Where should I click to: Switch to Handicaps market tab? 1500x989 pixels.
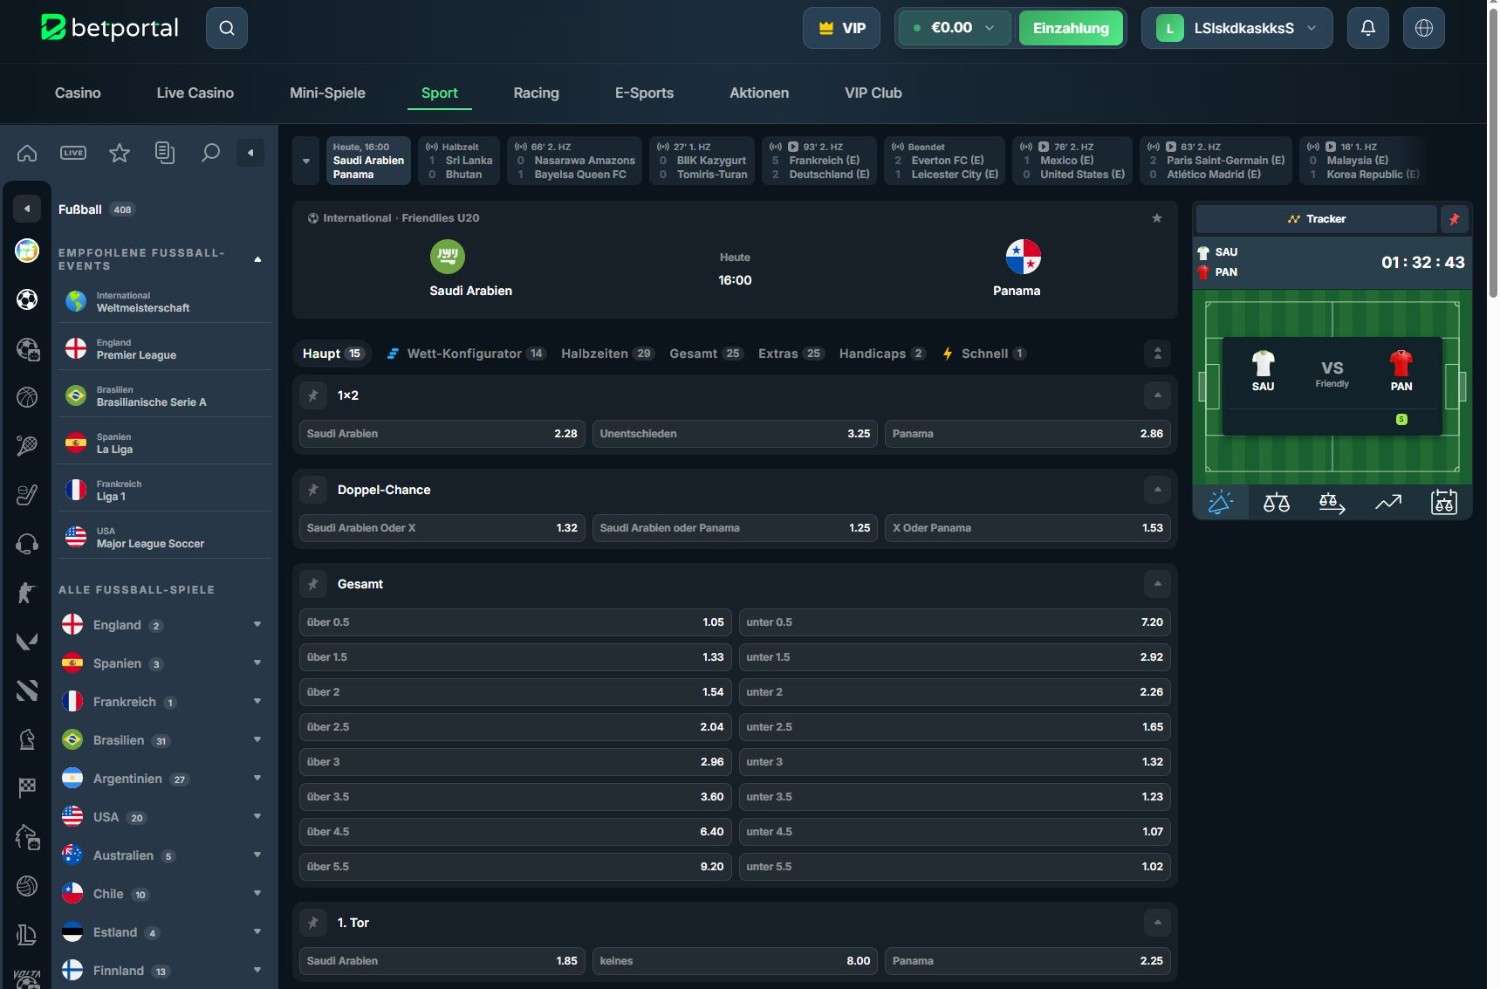(x=882, y=354)
